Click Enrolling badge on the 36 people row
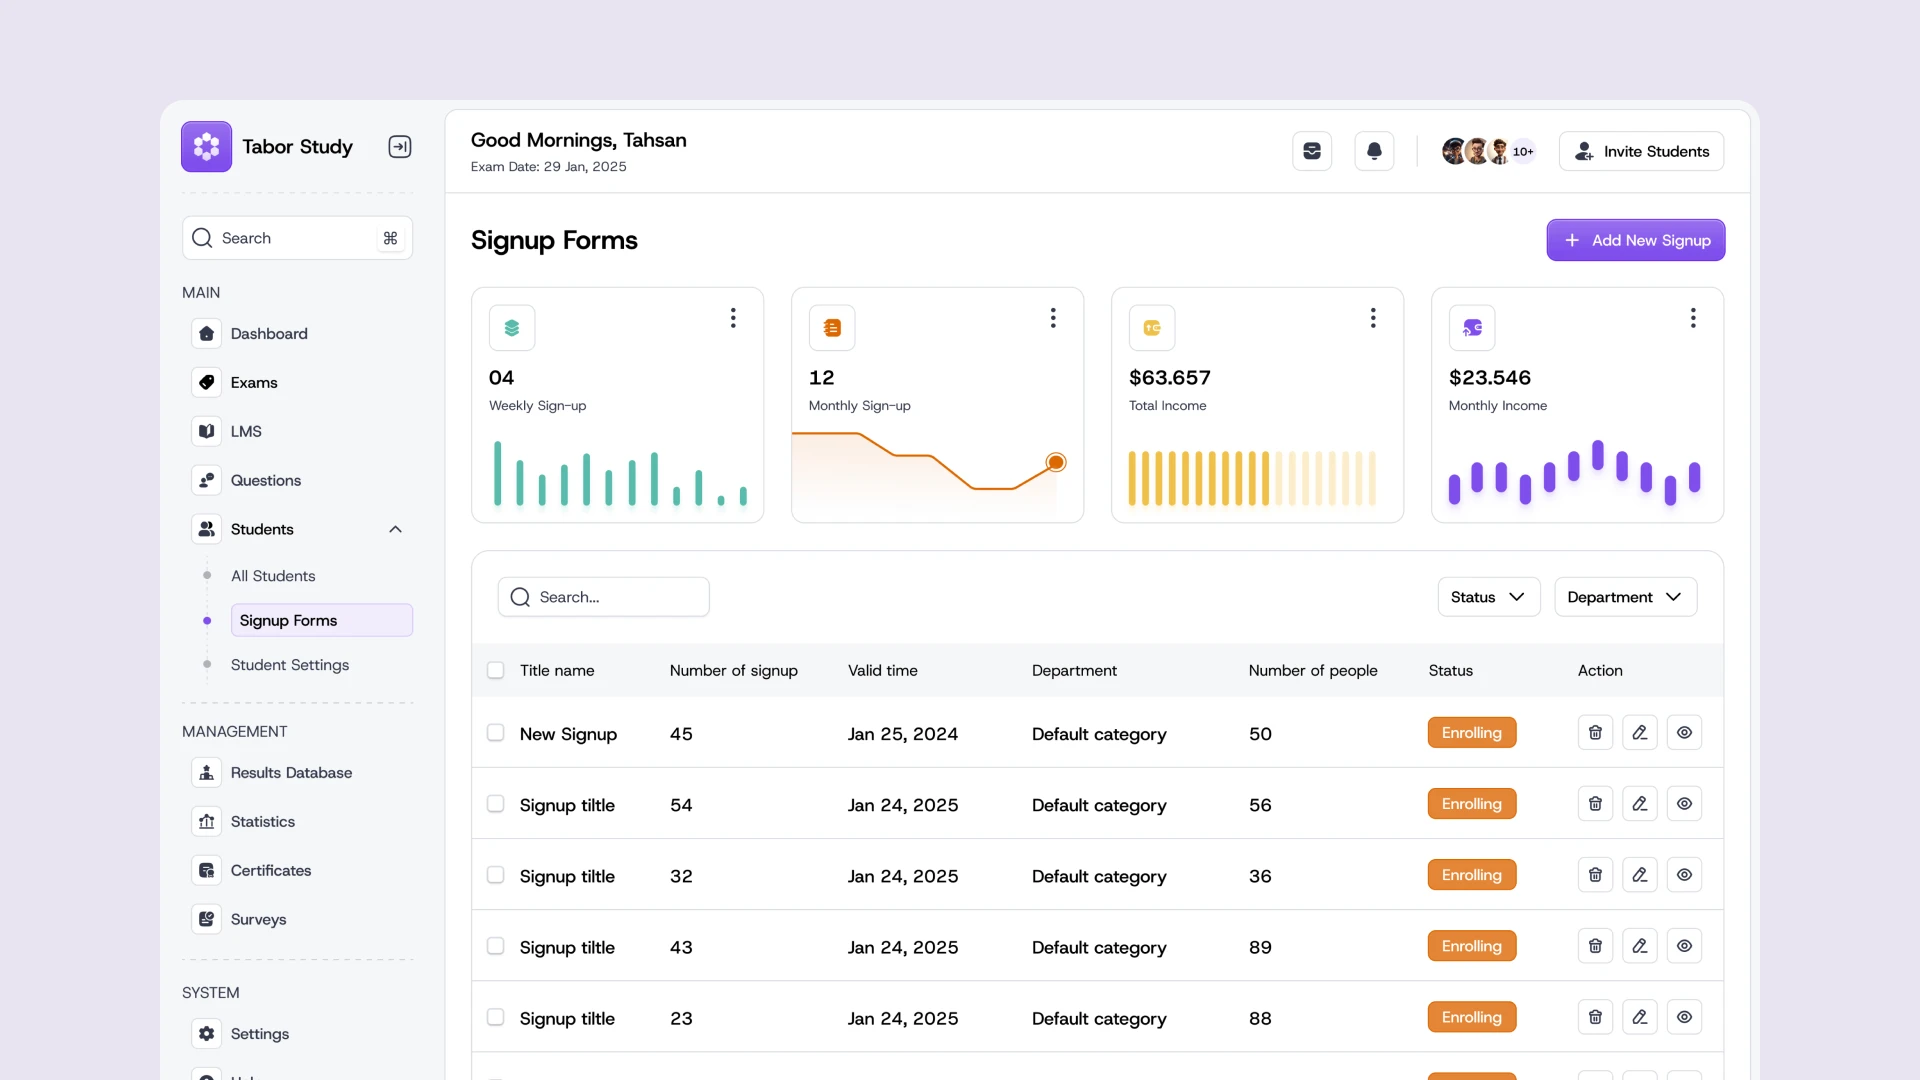 (1471, 875)
